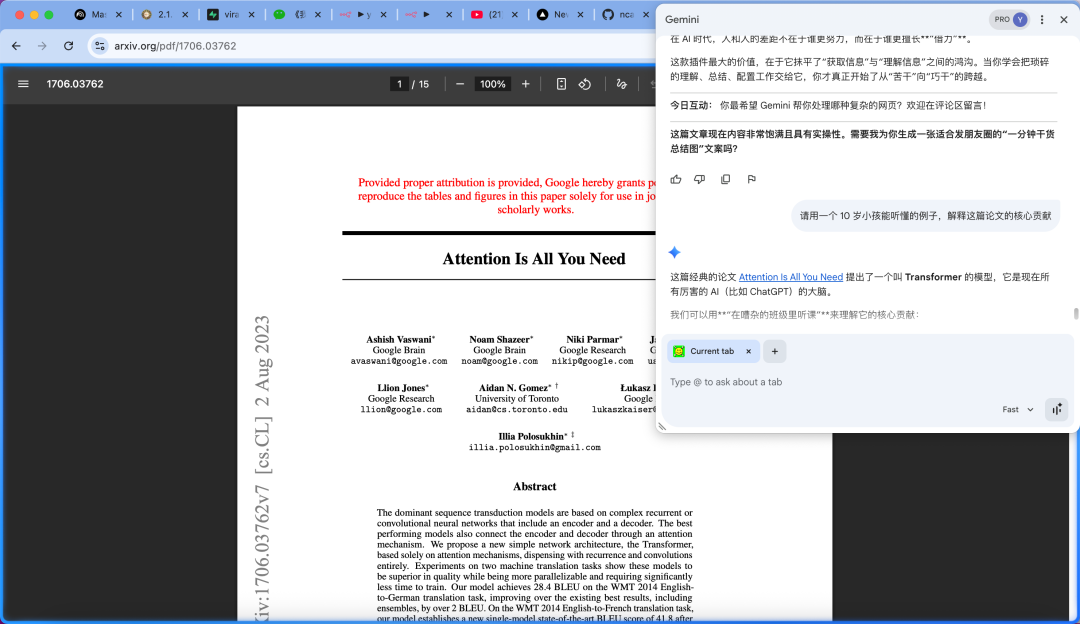Click the fit-to-page icon in the PDF toolbar

click(561, 84)
